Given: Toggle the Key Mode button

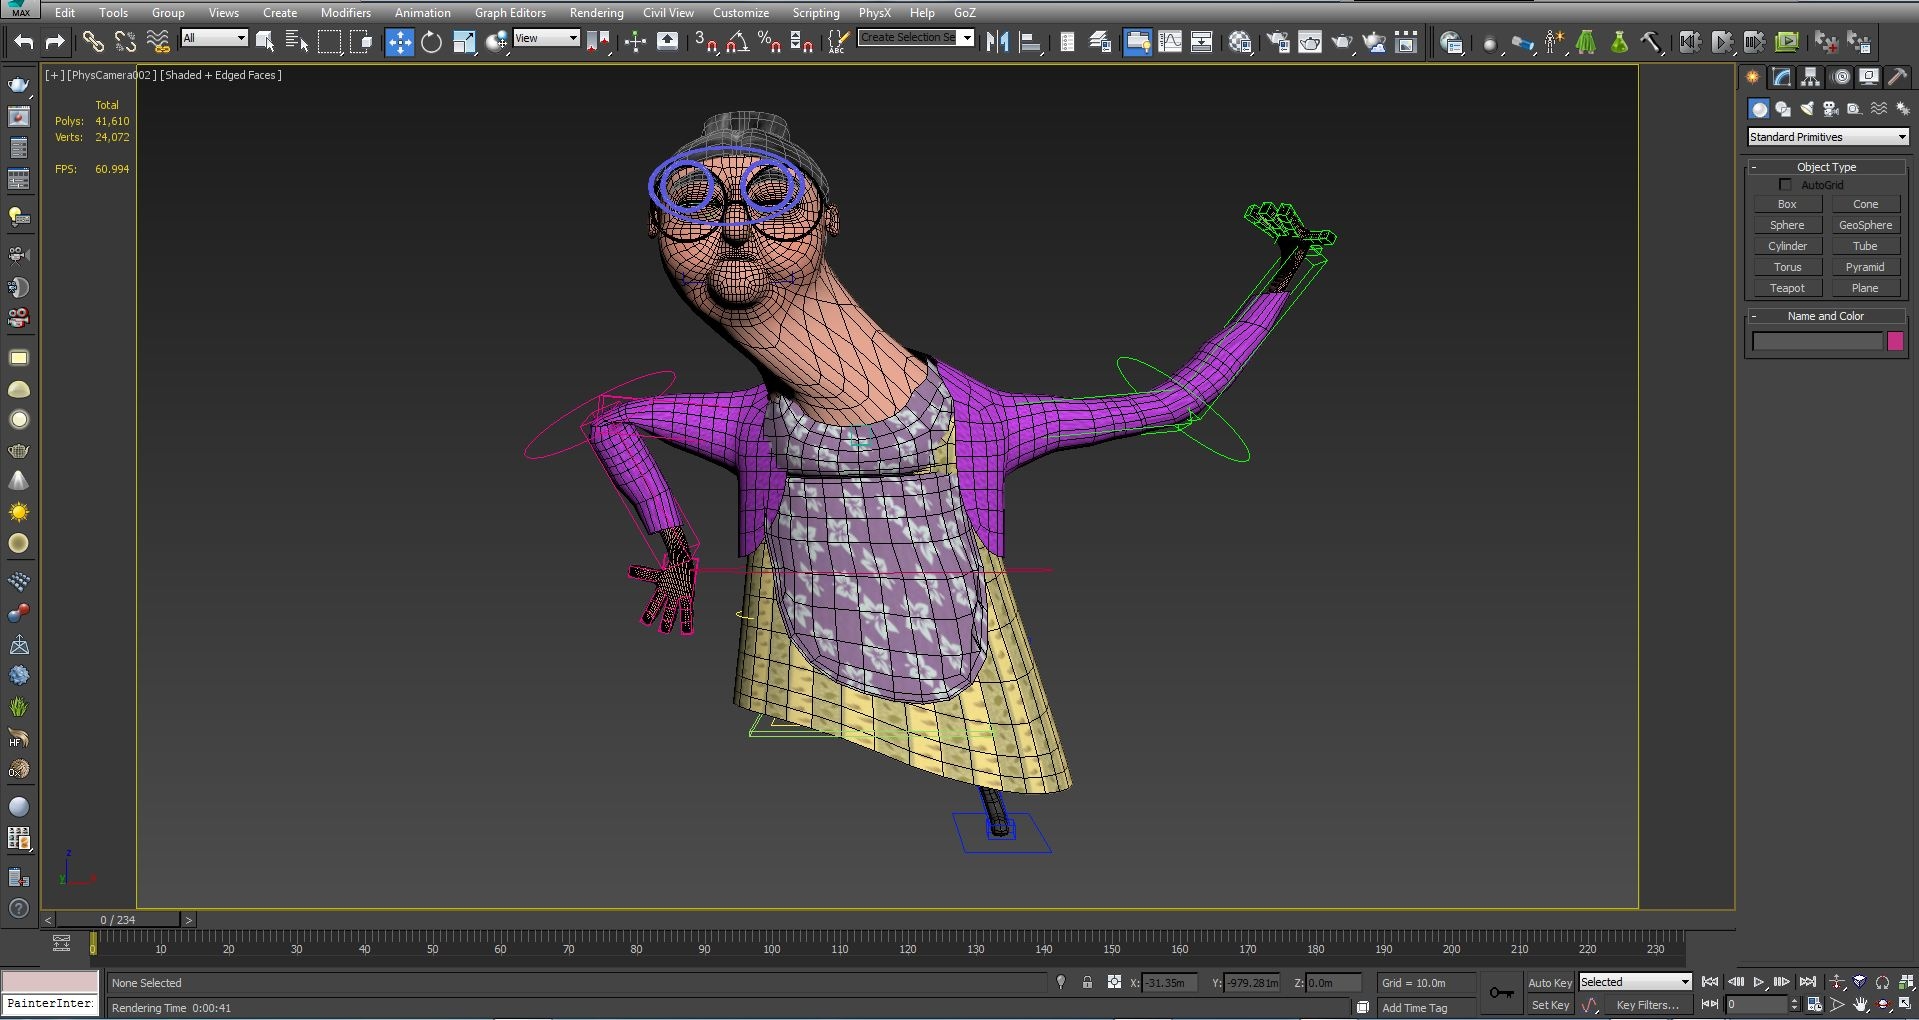Looking at the screenshot, I should 1710,1005.
